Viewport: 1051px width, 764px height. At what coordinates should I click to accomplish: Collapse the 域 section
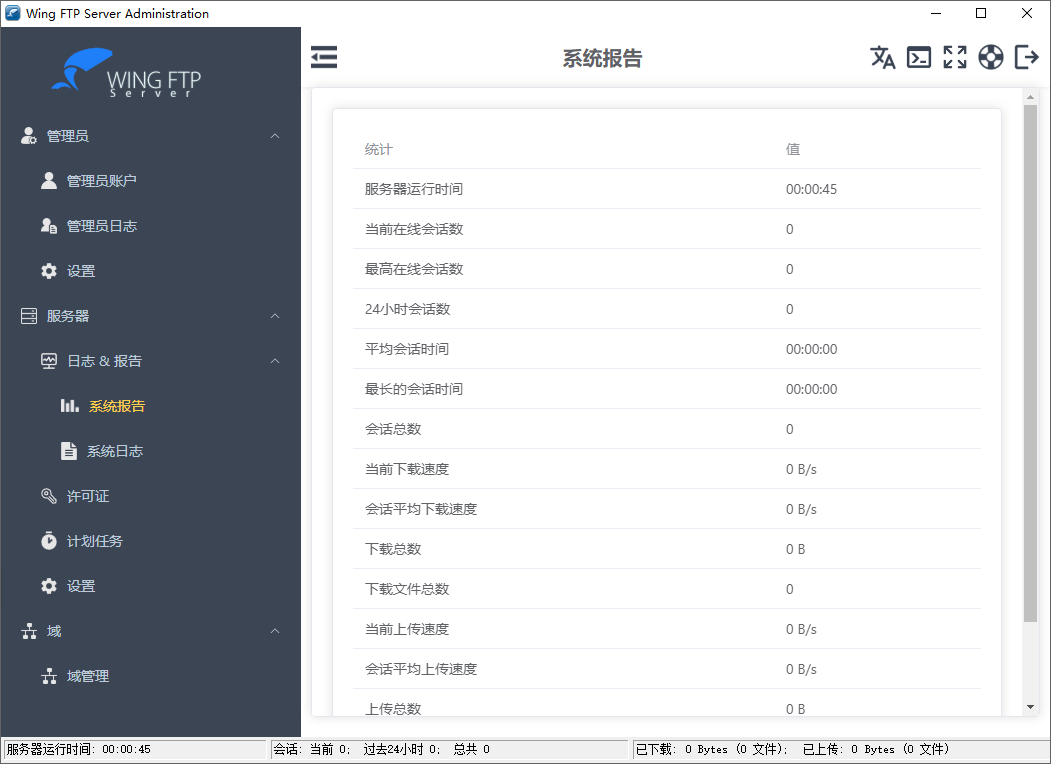tap(274, 631)
